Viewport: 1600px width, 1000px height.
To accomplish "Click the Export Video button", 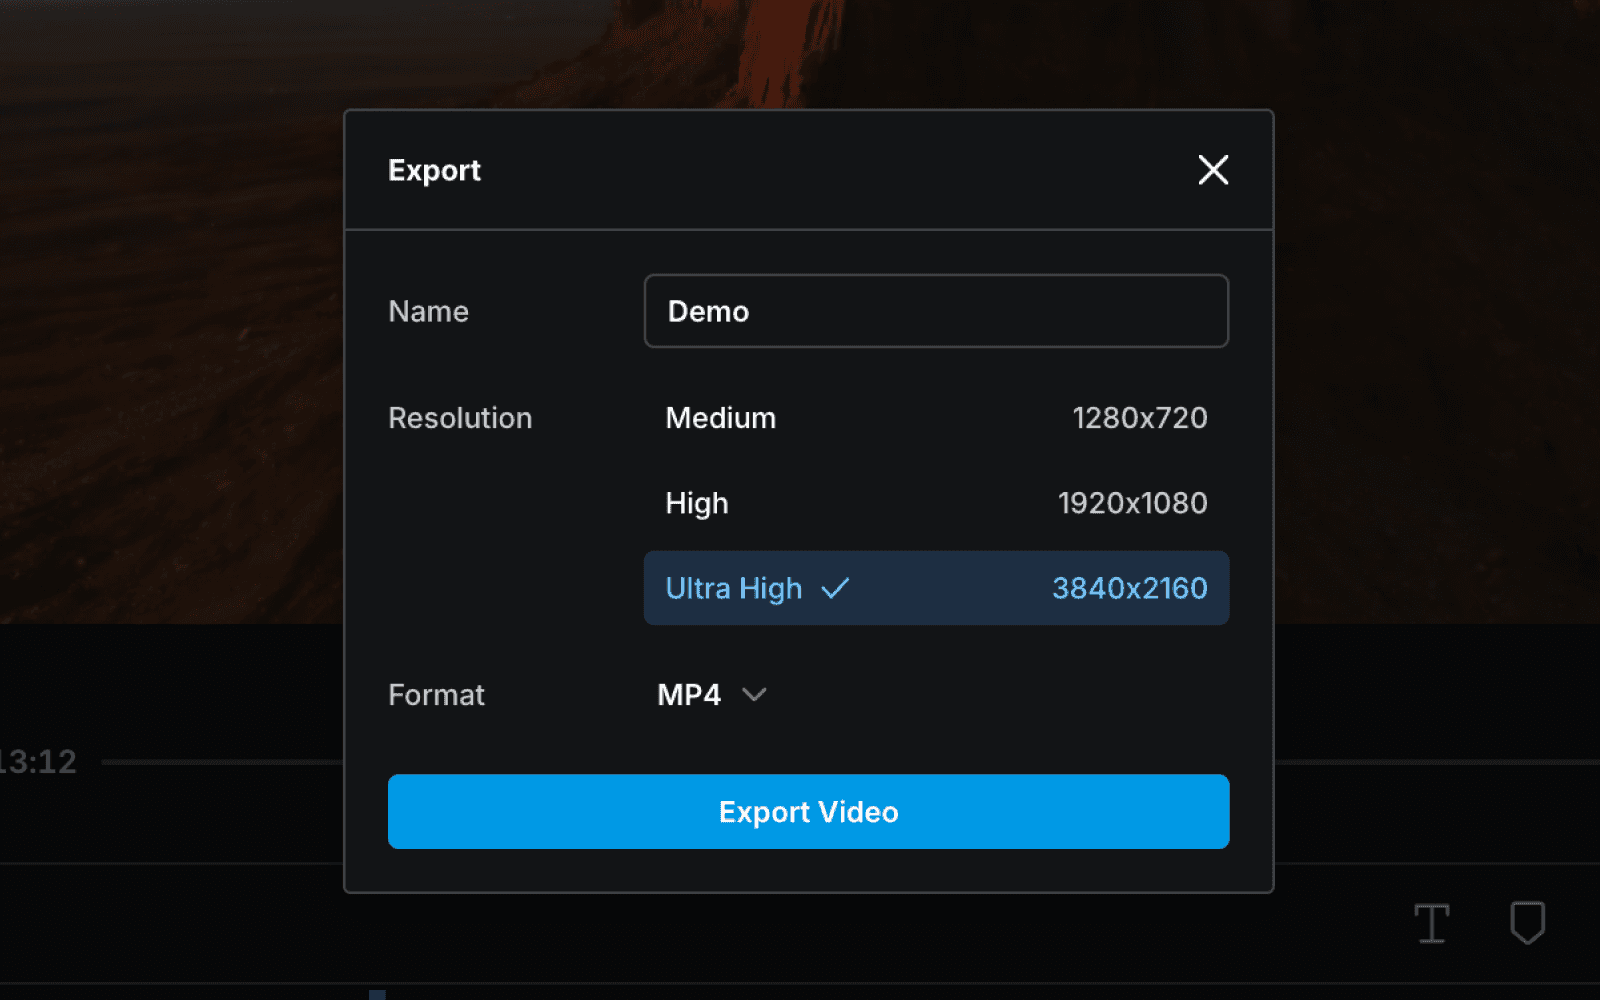I will [x=808, y=811].
